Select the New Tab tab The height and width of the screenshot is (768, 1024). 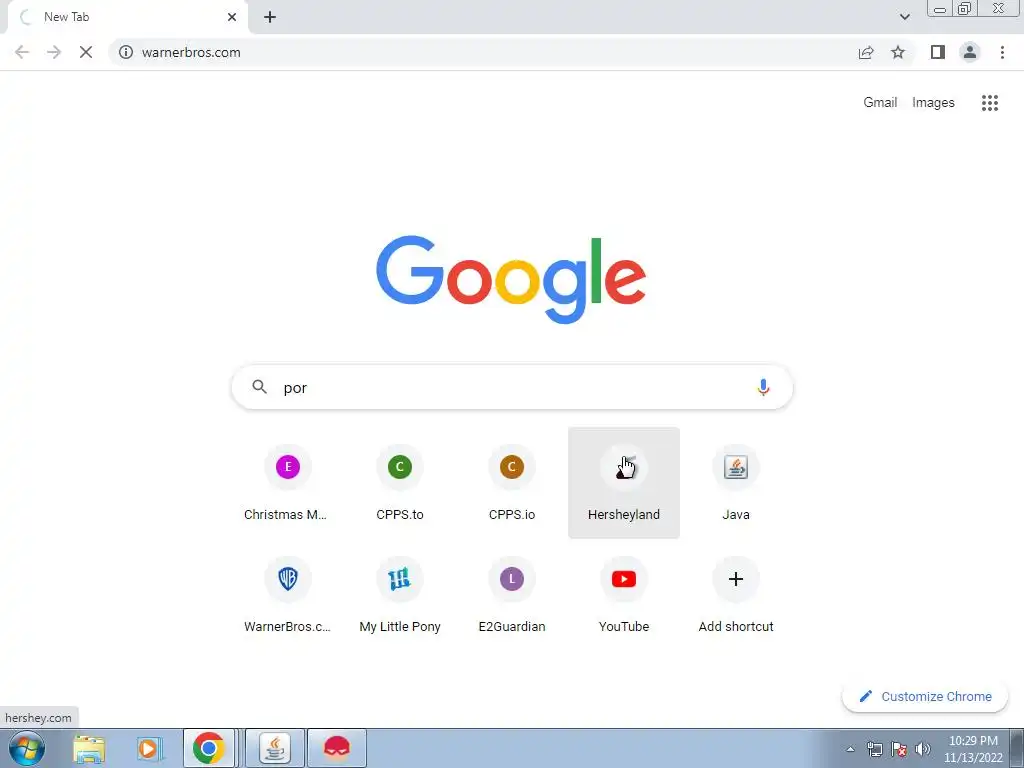click(x=127, y=17)
